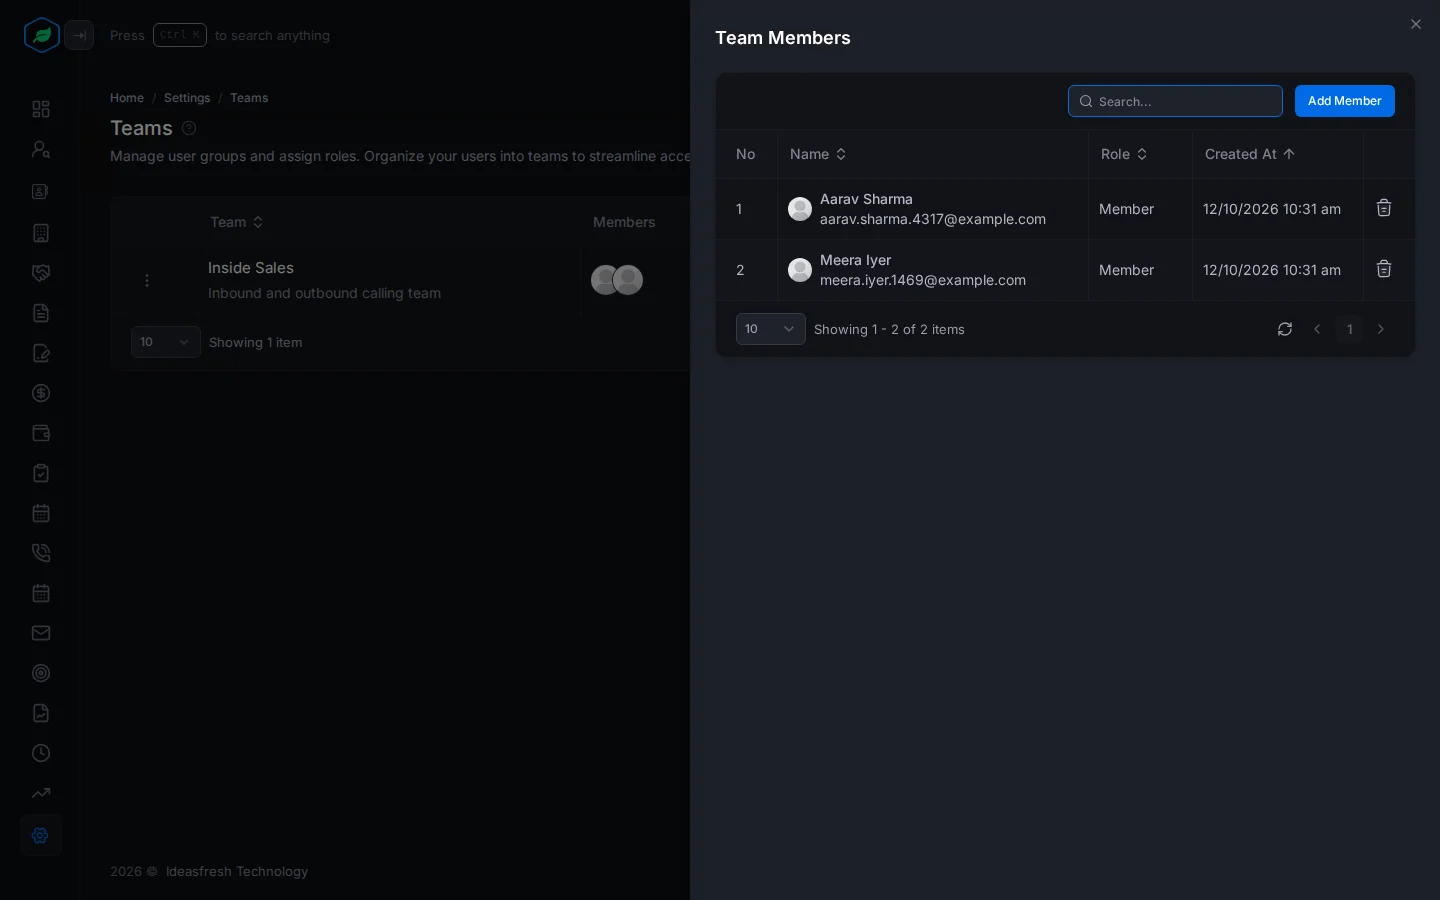Go to Settings breadcrumb

[187, 98]
